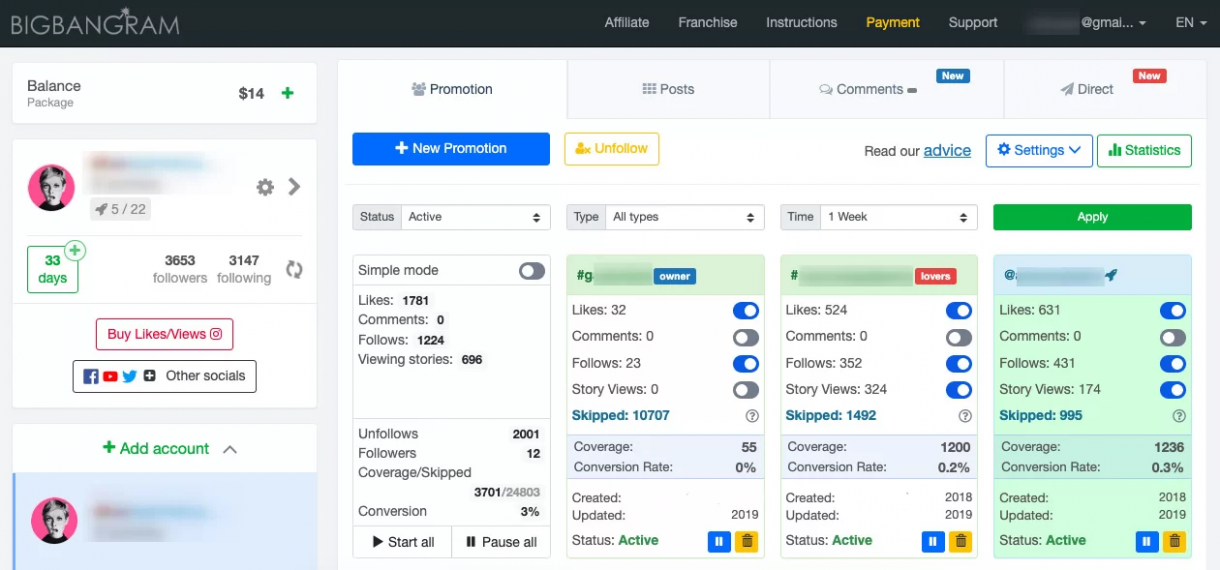Add days with the green plus badge
Image resolution: width=1220 pixels, height=570 pixels.
75,251
